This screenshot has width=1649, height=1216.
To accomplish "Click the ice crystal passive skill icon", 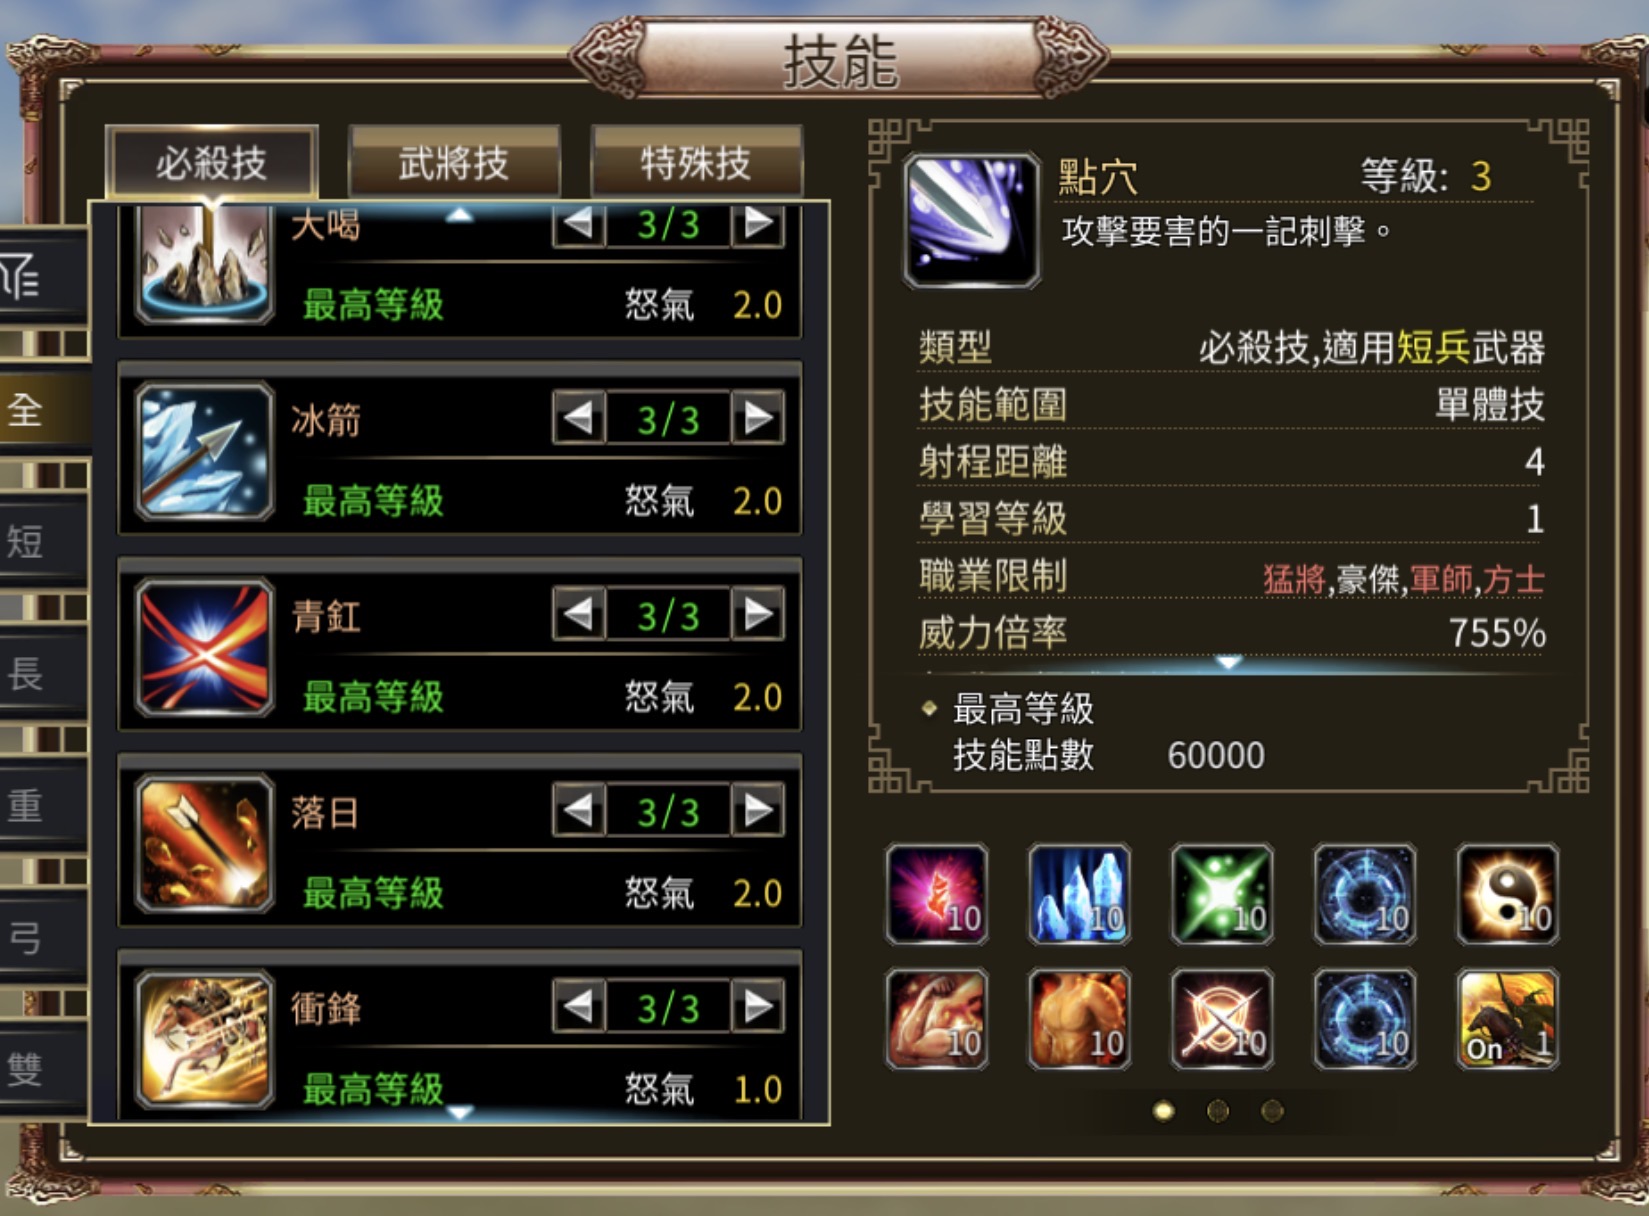I will (1079, 894).
